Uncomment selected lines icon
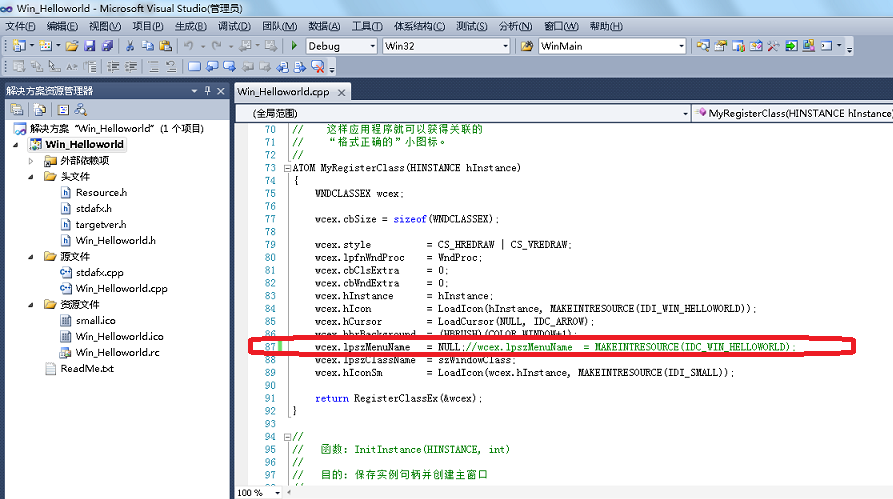 pos(171,67)
